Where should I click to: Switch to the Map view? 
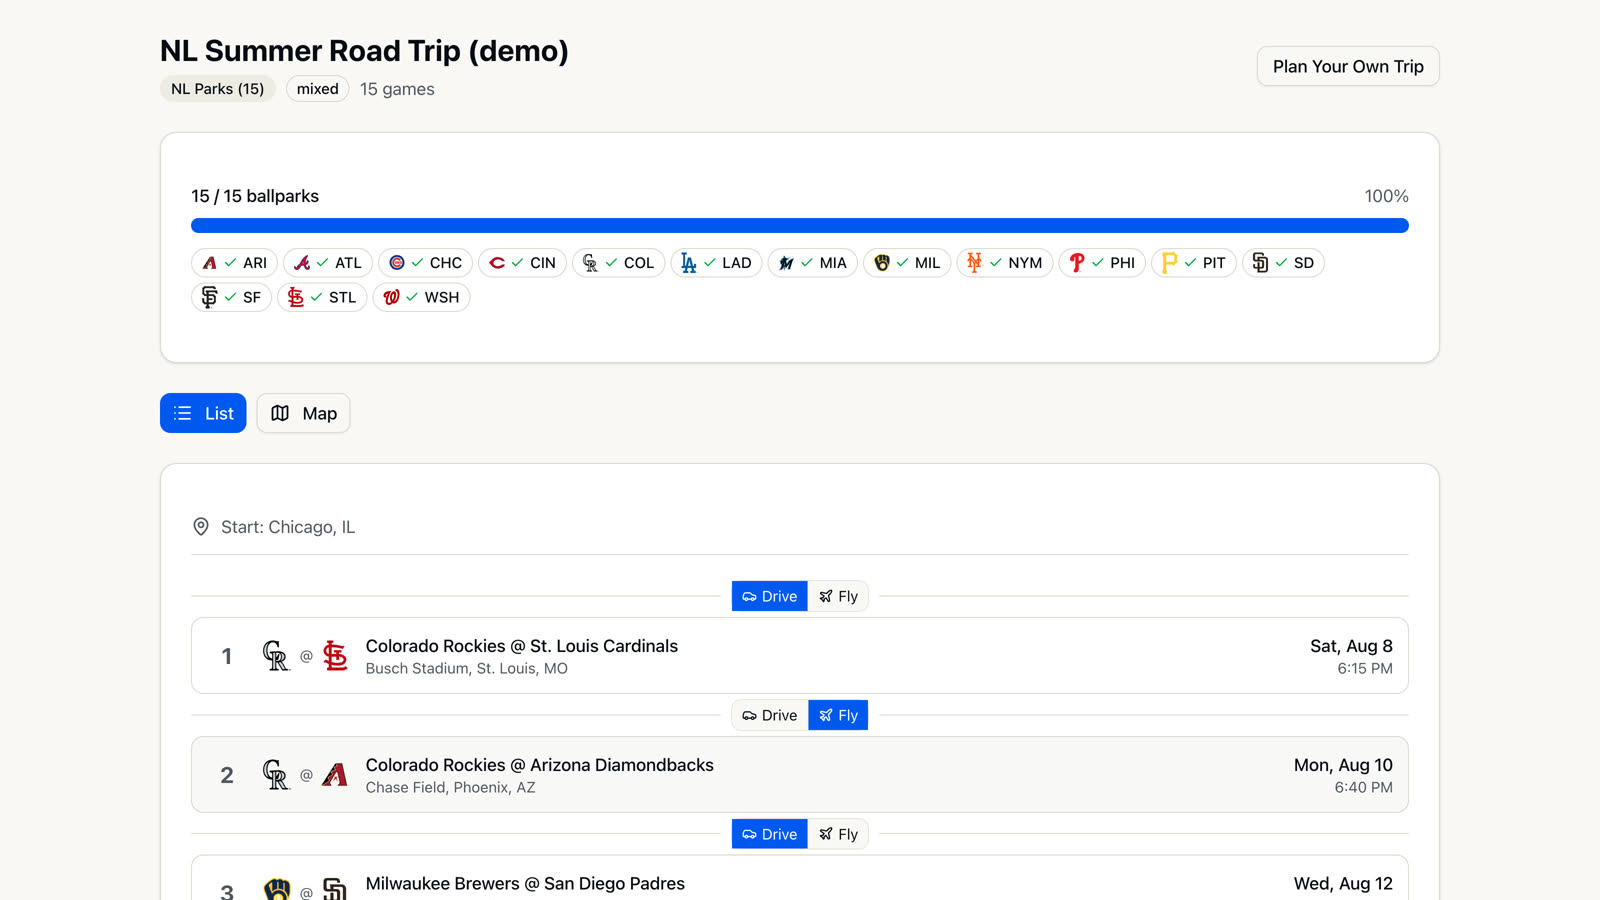click(303, 413)
